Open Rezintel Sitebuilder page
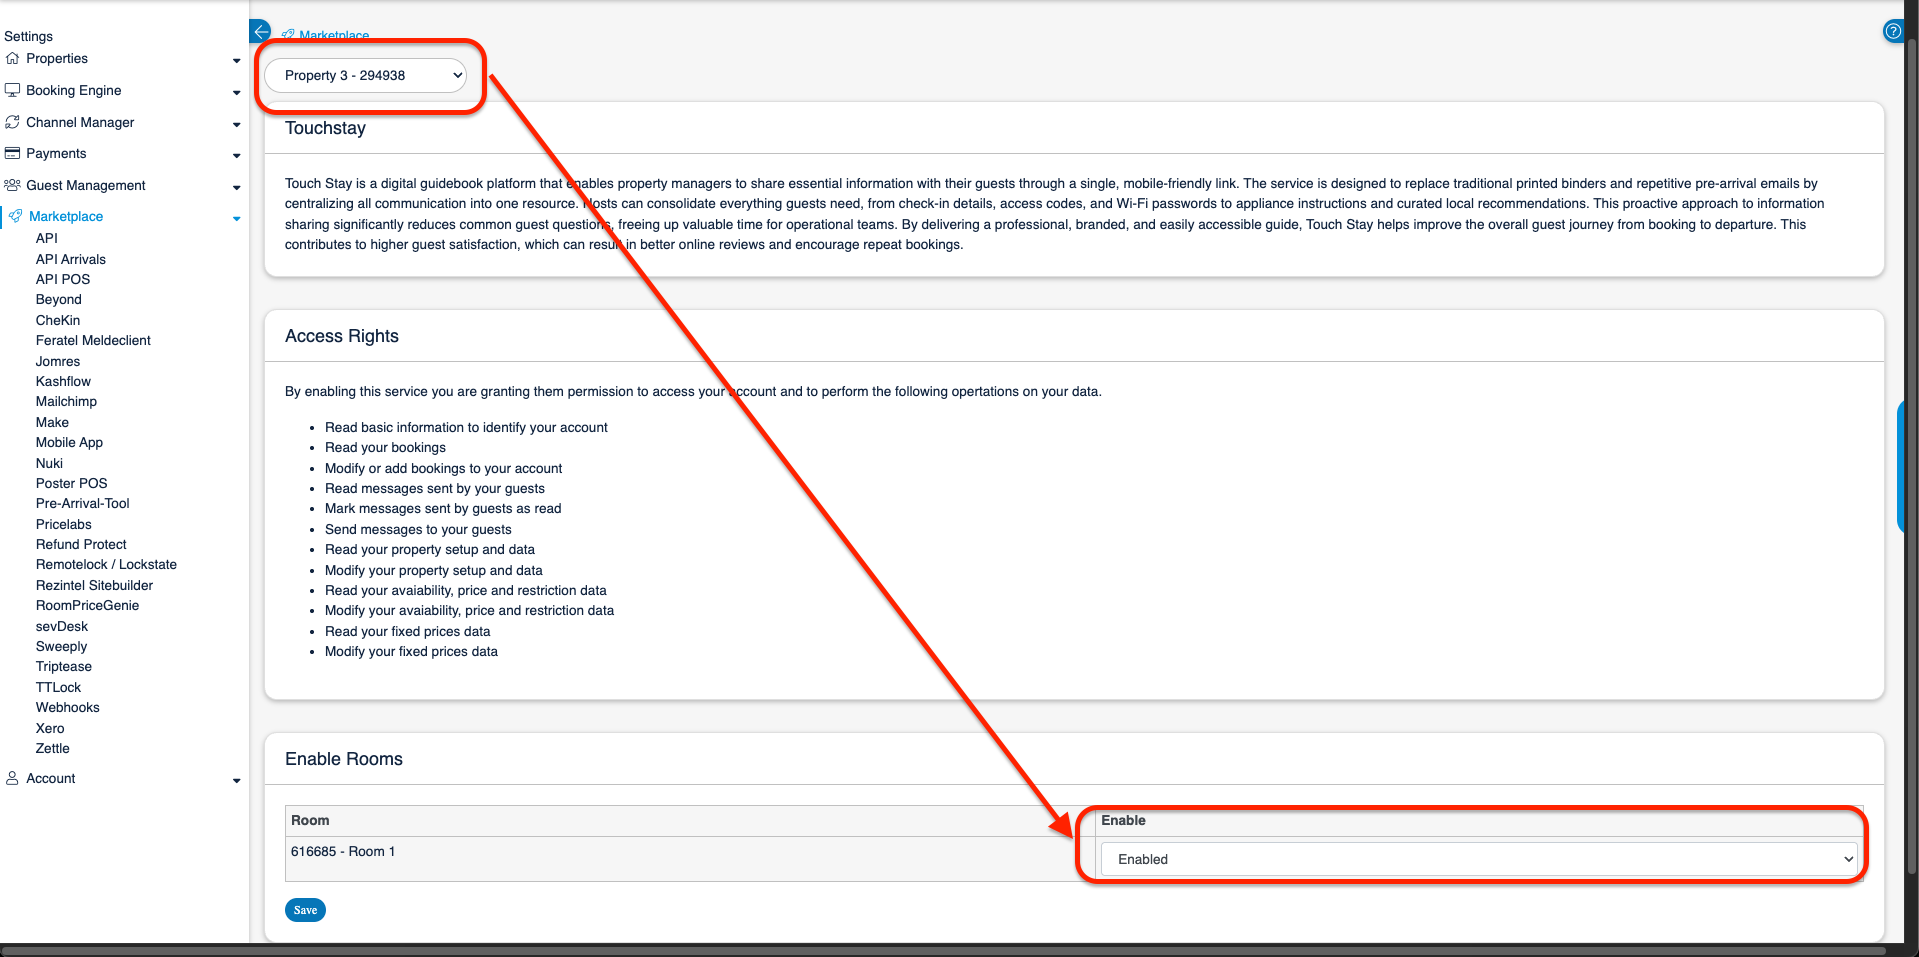Screen dimensions: 1919x957 click(94, 585)
